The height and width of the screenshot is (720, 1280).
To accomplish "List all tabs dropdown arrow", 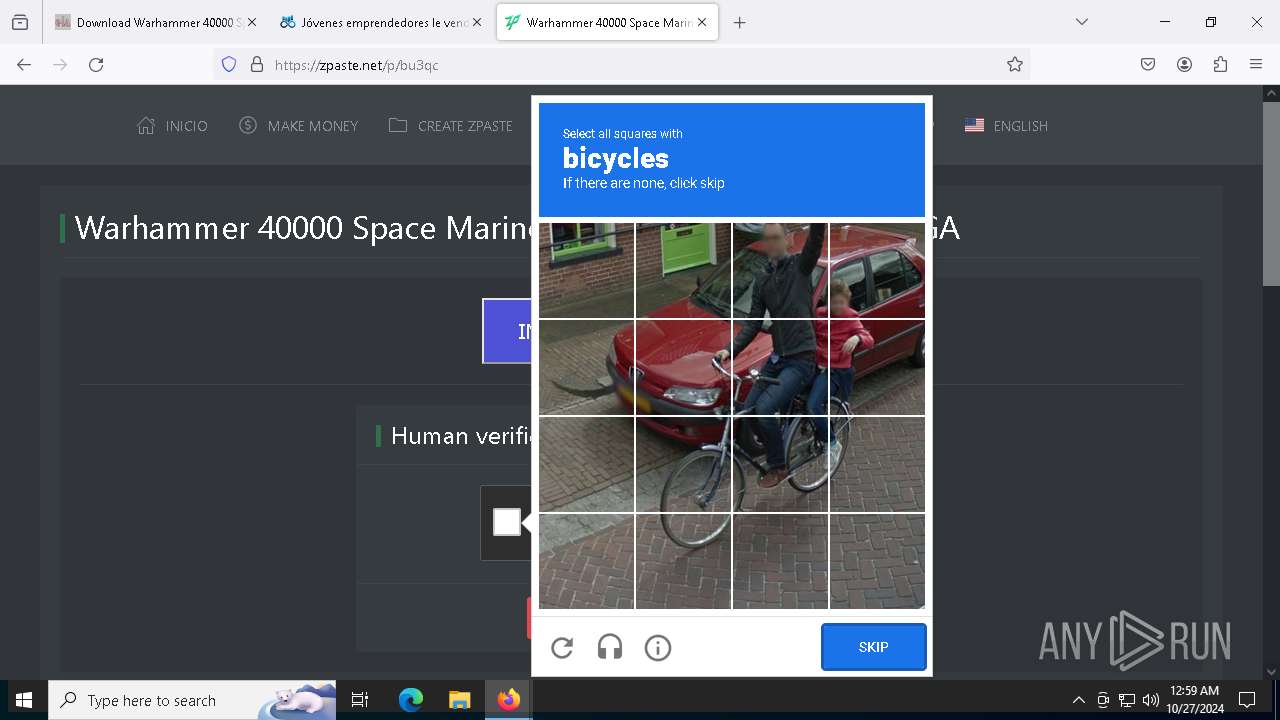I will point(1081,22).
